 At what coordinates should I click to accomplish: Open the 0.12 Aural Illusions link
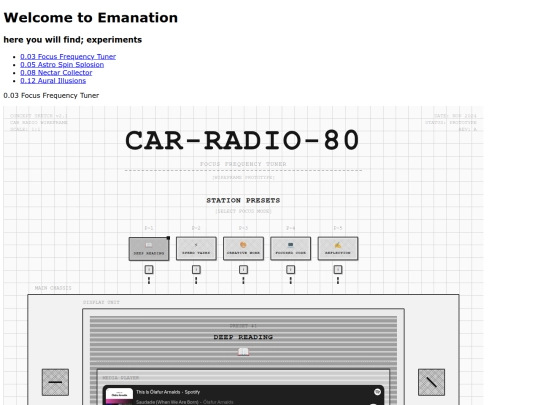coord(53,81)
